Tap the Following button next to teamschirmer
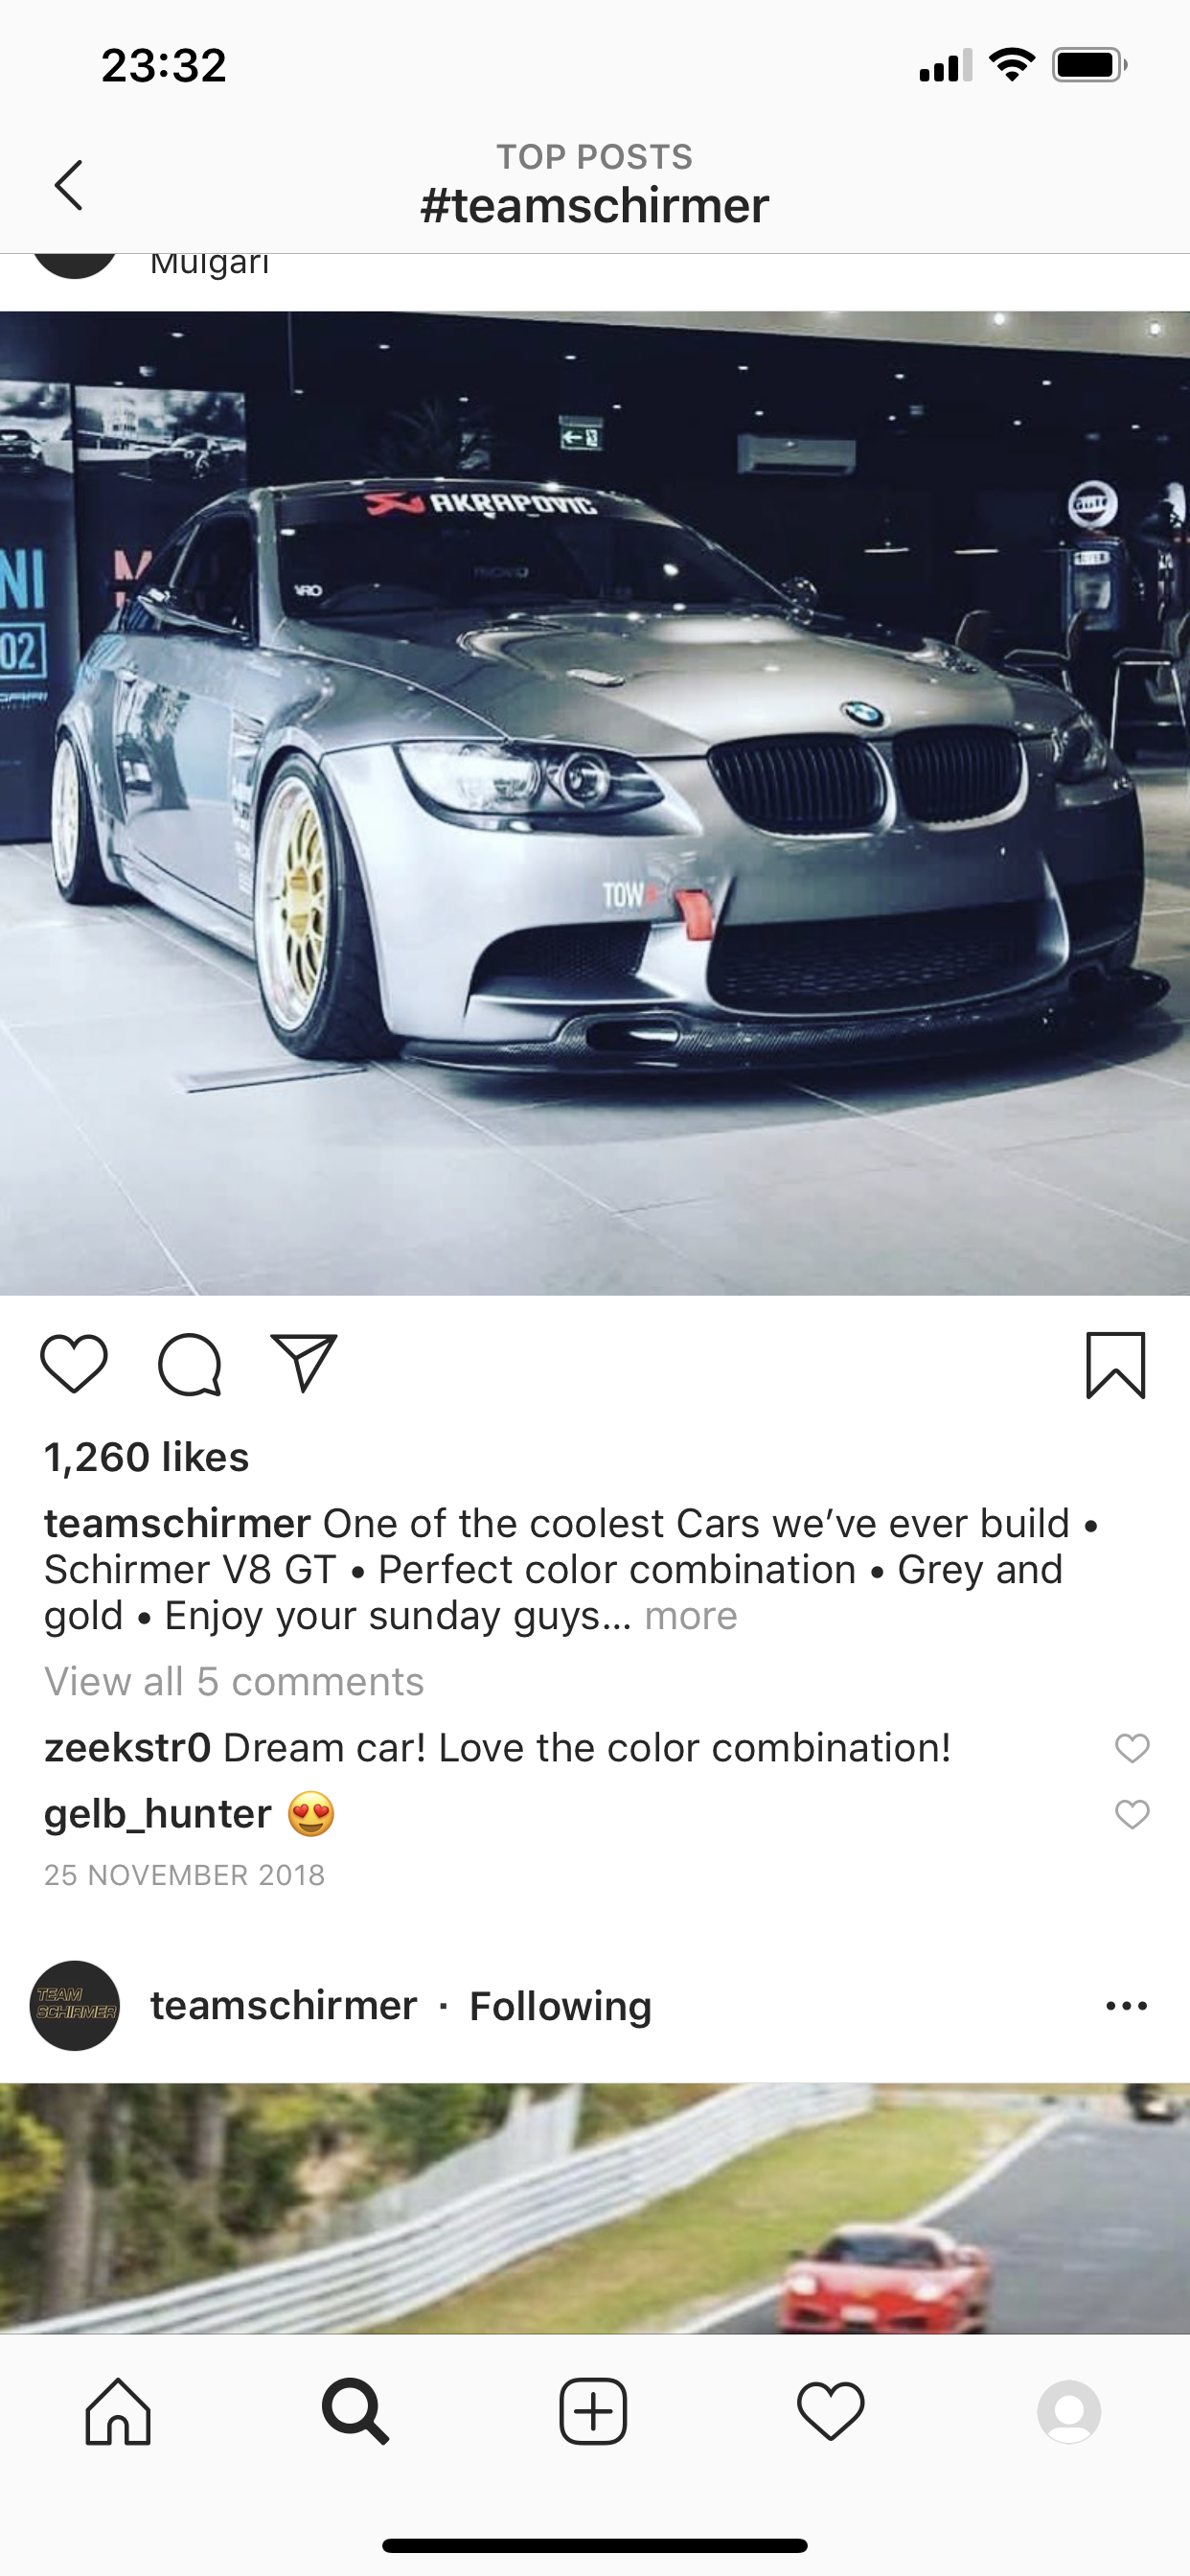 (560, 2006)
